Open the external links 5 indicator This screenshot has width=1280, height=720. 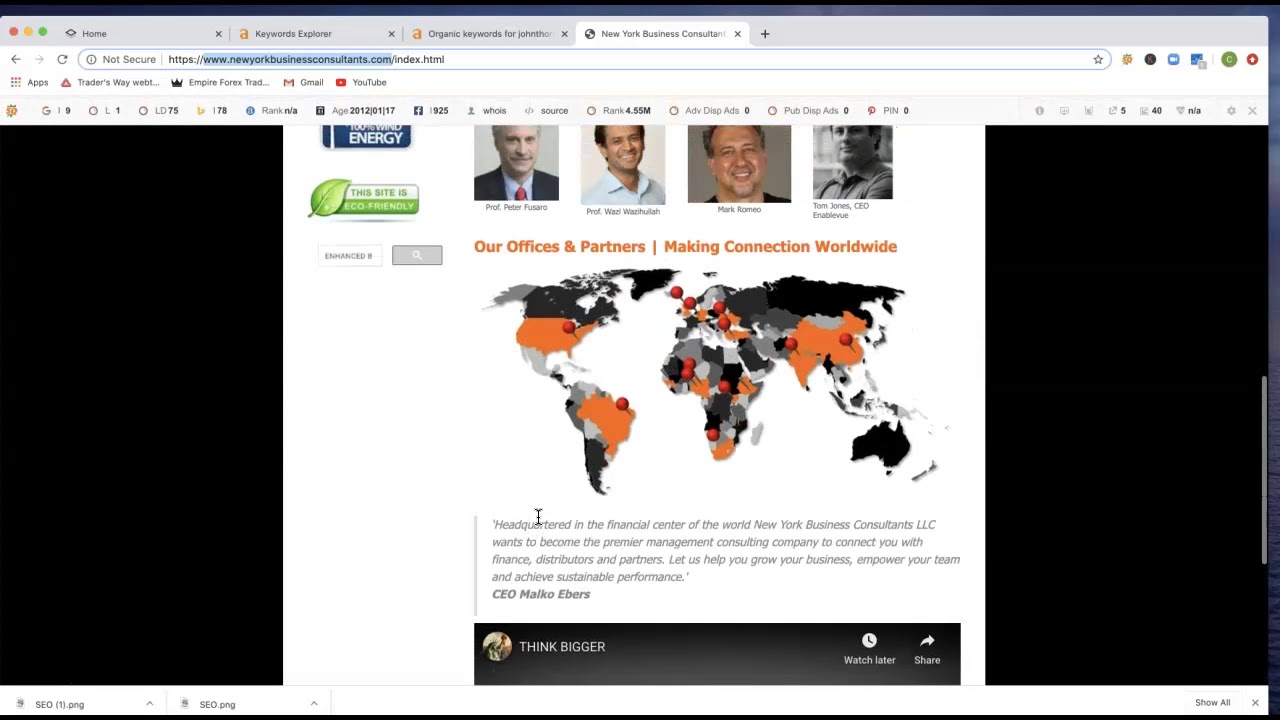coord(1117,111)
